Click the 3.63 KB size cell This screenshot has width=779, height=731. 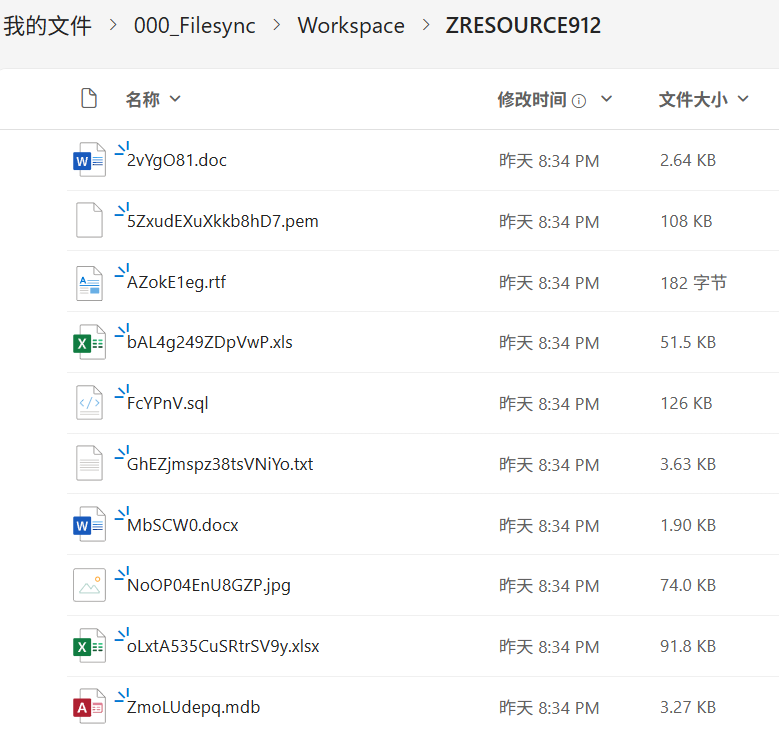688,464
